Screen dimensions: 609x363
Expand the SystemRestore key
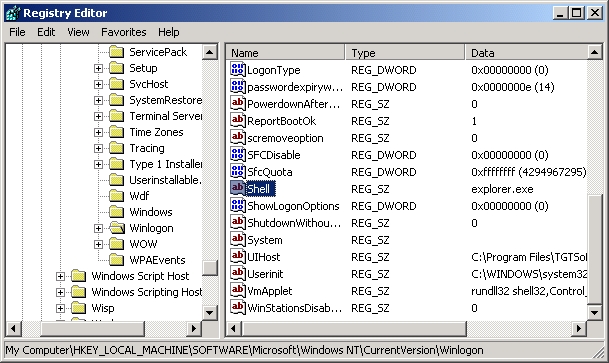click(98, 100)
